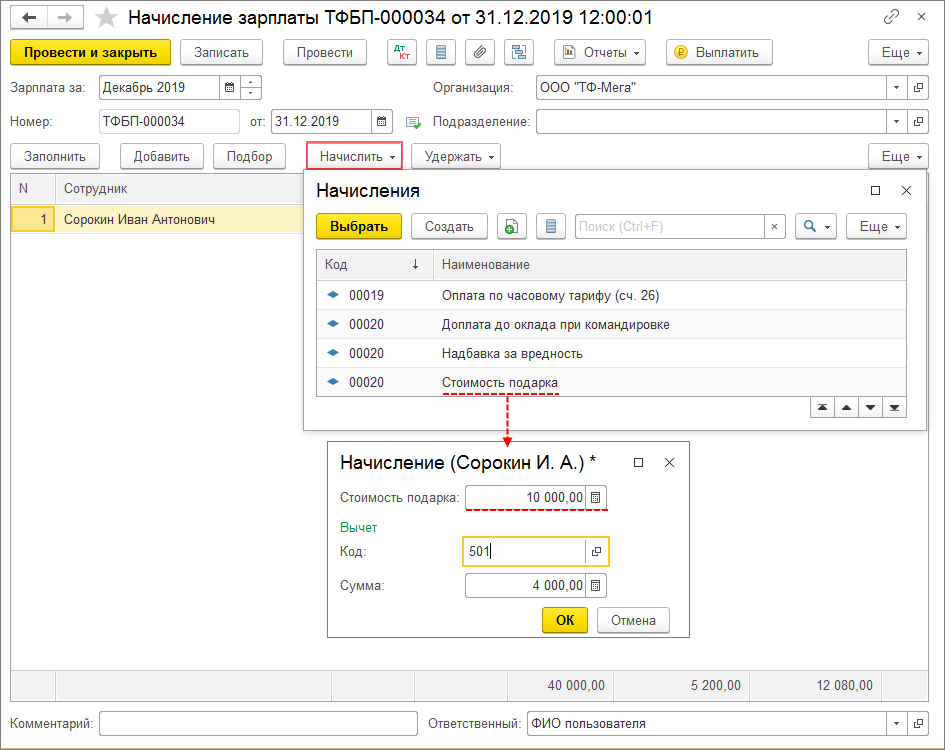Confirm accrual with the OK button

pyautogui.click(x=565, y=620)
